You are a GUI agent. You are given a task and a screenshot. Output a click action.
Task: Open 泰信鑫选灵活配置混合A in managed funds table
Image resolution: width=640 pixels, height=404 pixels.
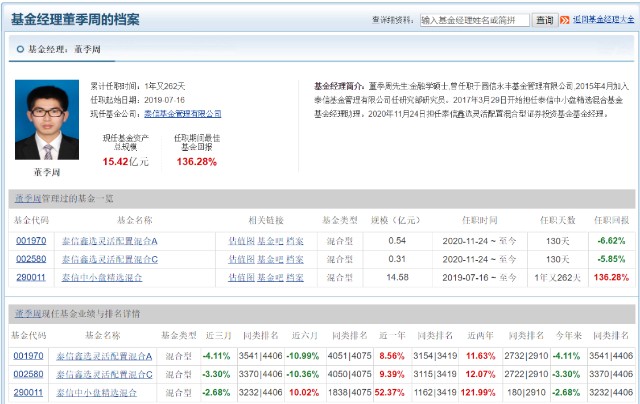(110, 241)
